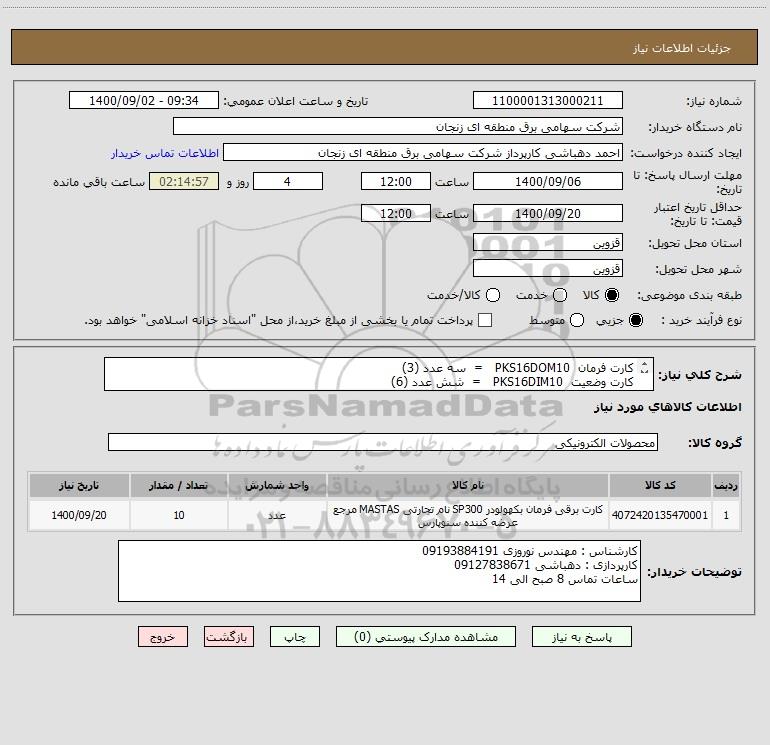Click the goods group field 'محصولات الکترونیکی'
The height and width of the screenshot is (745, 770).
383,442
